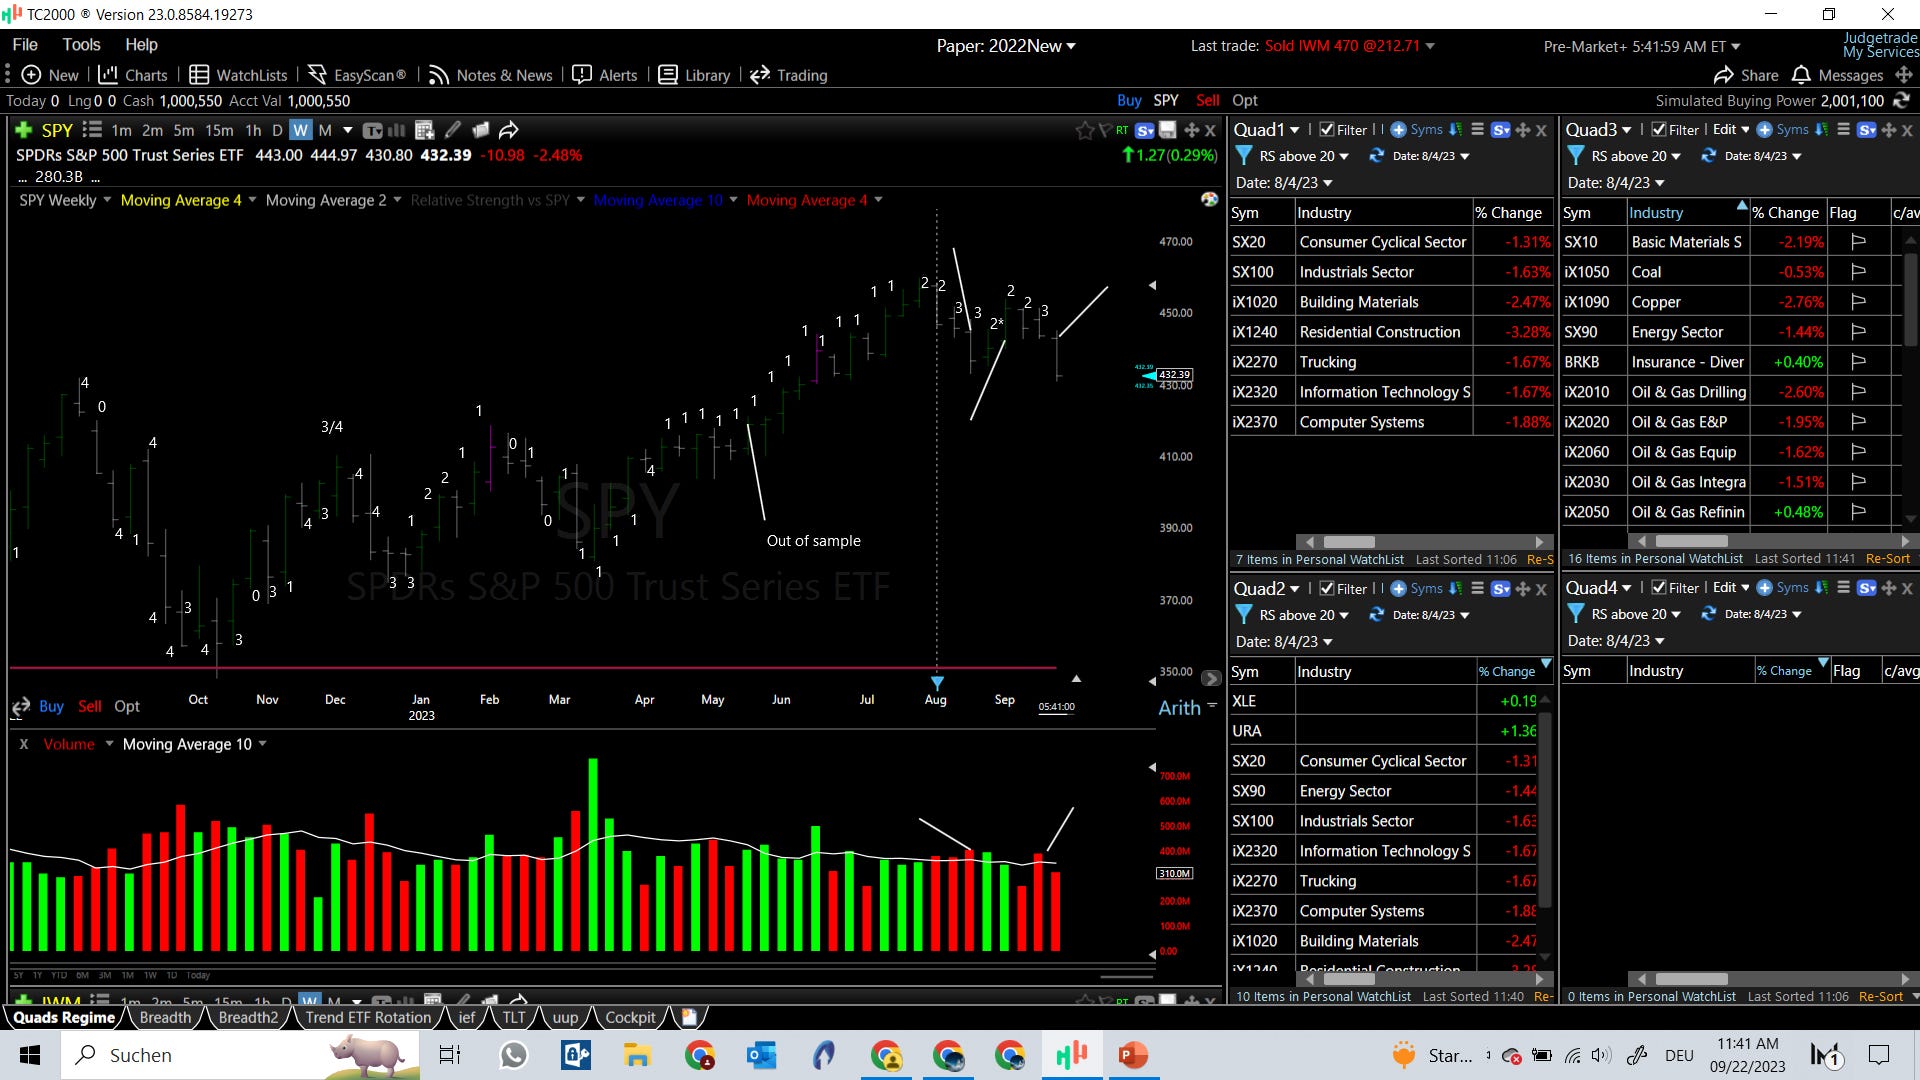Toggle Quad1 Filter checkbox
The image size is (1920, 1080).
[1327, 130]
